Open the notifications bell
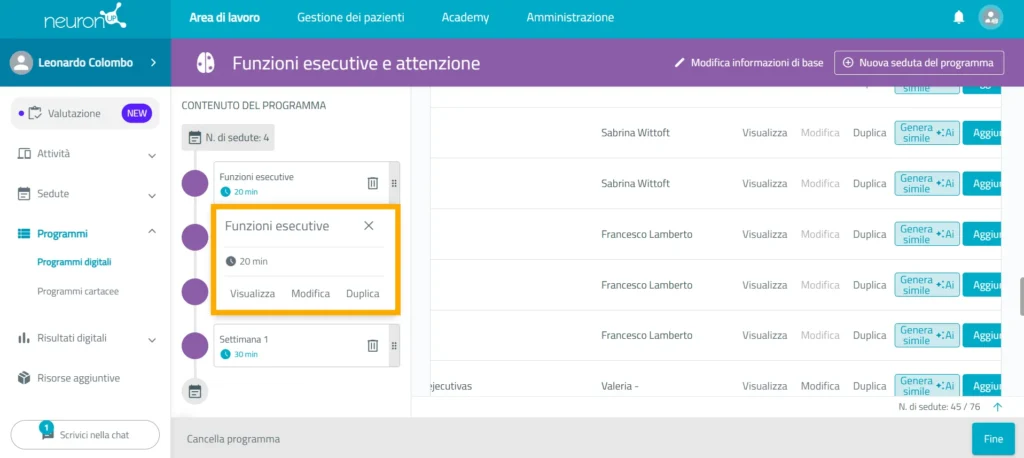This screenshot has height=458, width=1024. point(959,18)
